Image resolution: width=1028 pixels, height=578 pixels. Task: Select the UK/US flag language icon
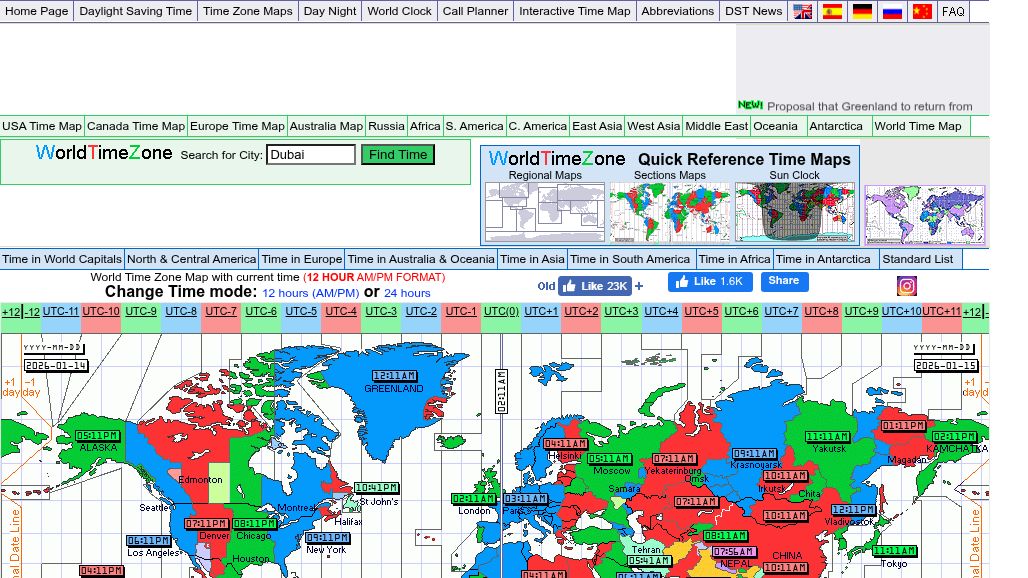[x=802, y=12]
